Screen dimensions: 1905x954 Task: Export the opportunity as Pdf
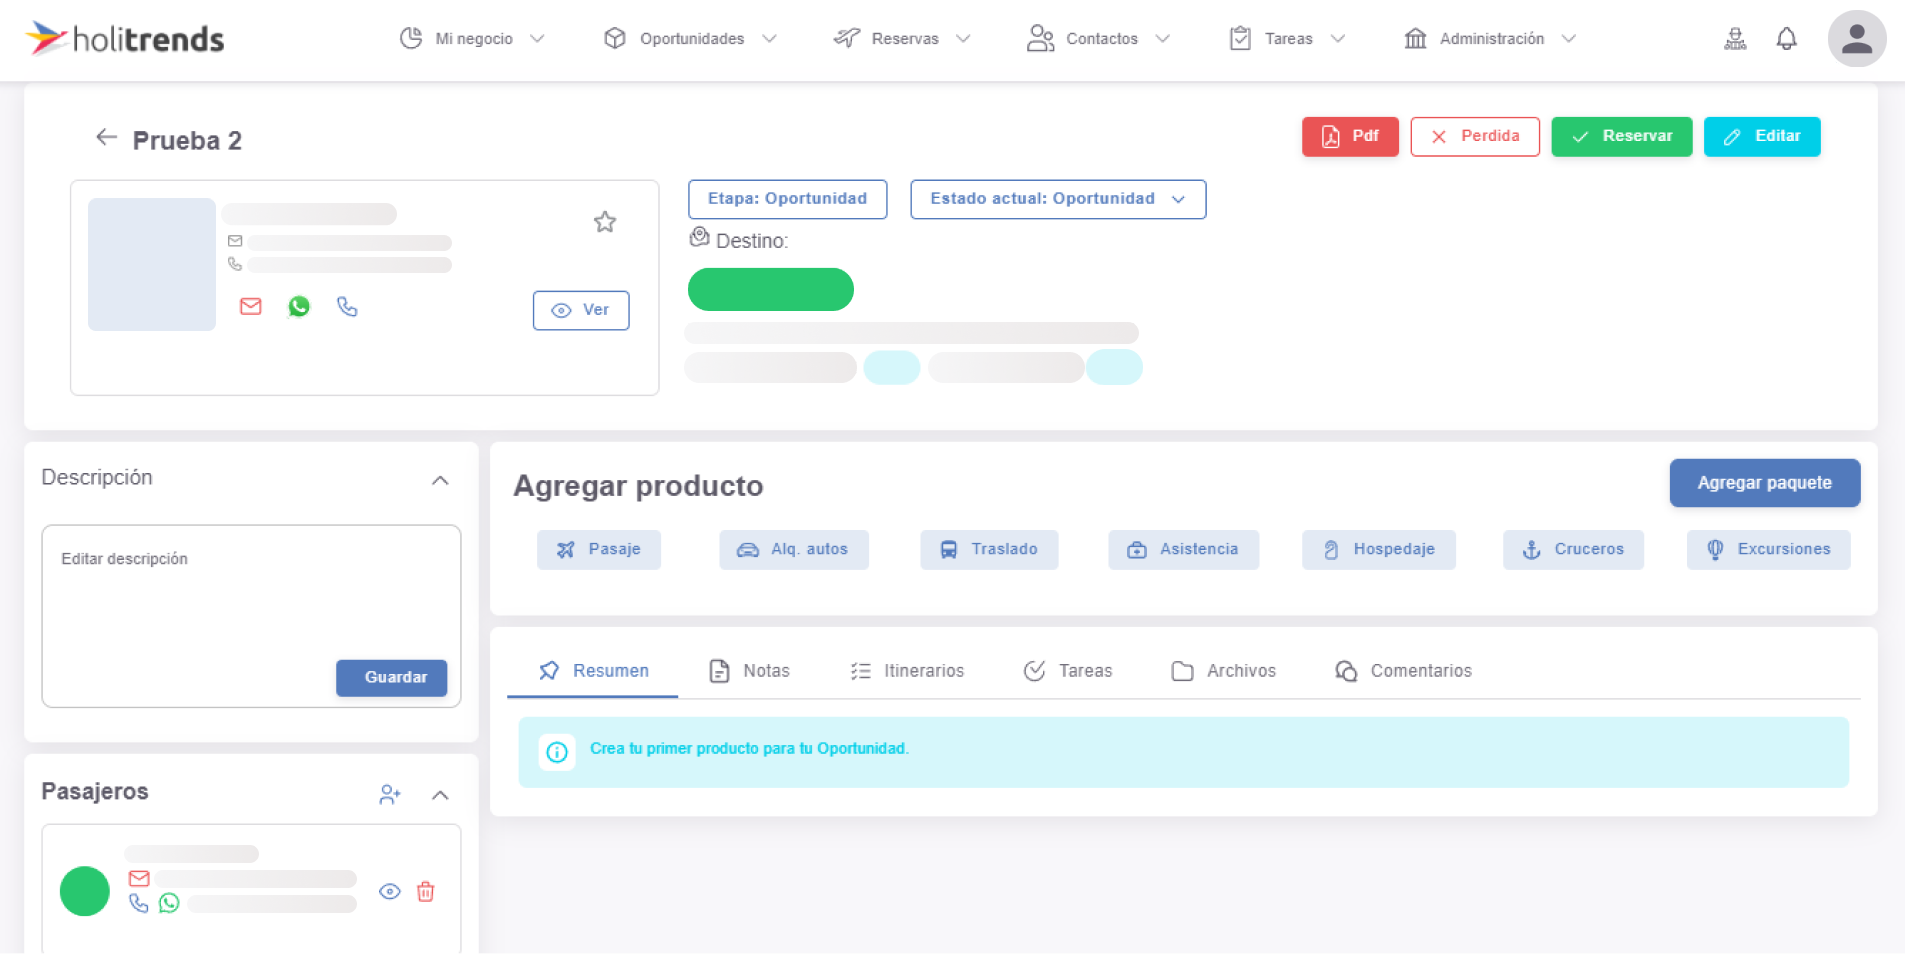click(1350, 137)
